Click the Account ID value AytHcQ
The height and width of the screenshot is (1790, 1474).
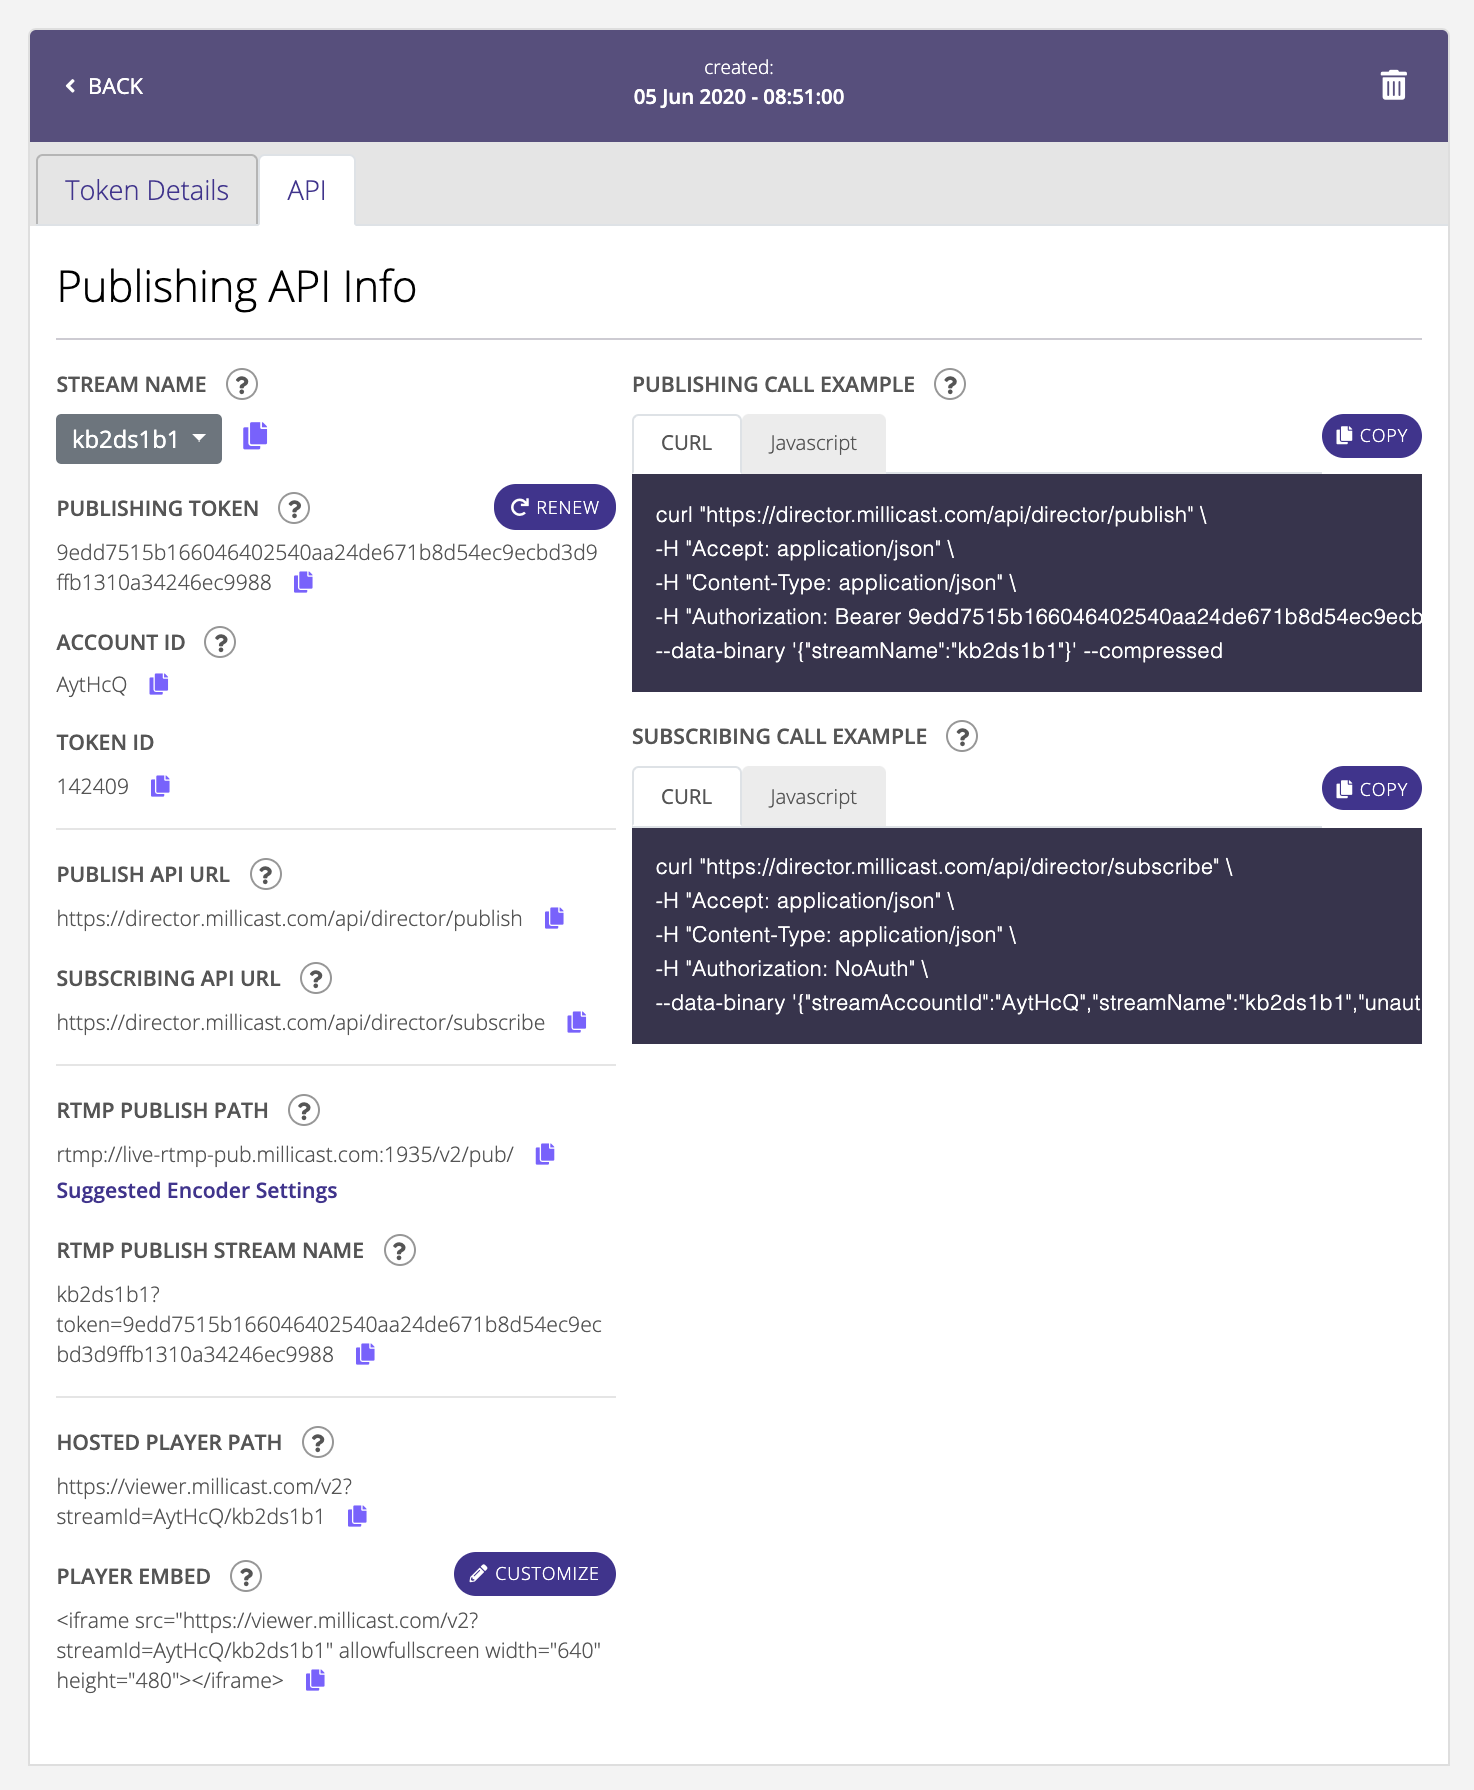tap(92, 684)
